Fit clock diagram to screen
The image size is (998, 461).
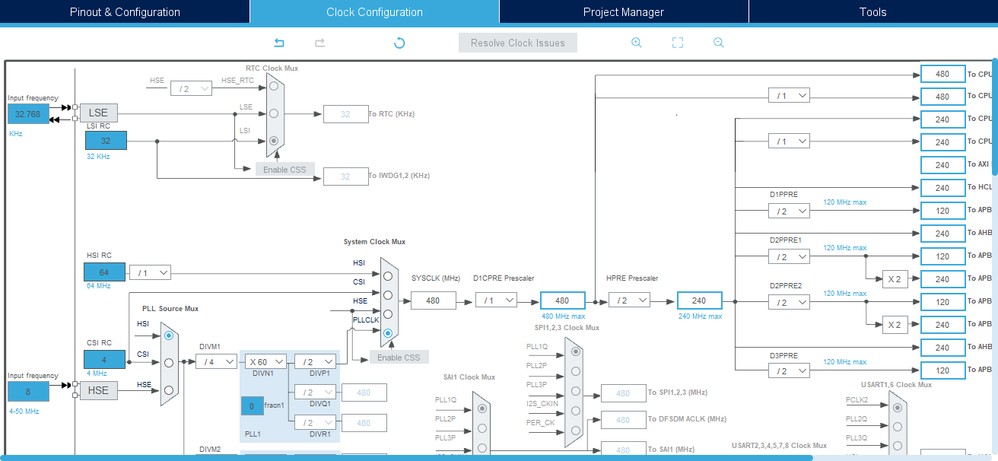677,43
